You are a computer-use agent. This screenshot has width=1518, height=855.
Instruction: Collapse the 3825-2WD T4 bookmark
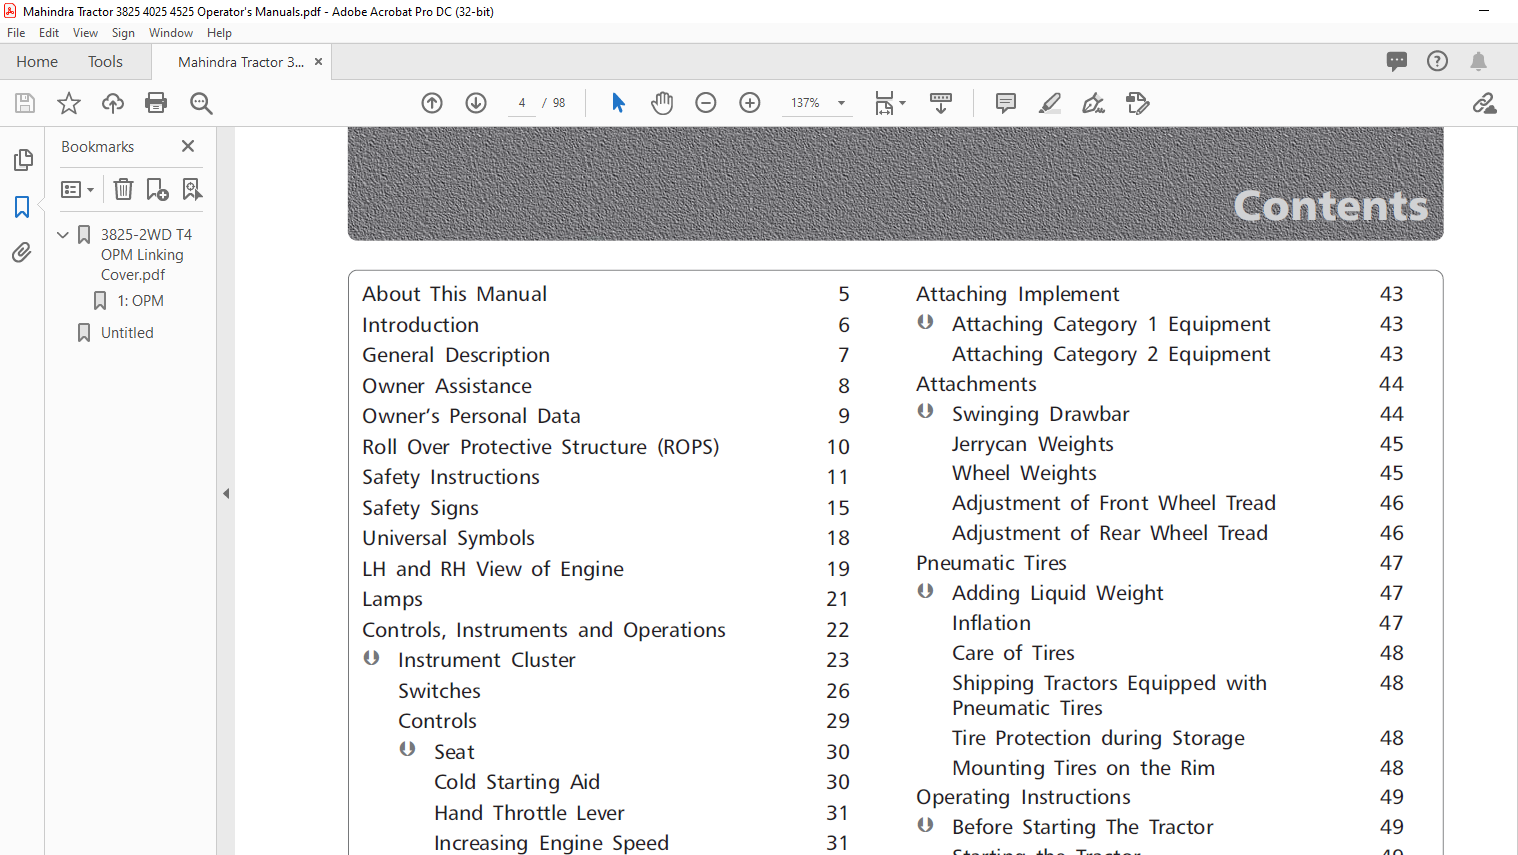63,235
